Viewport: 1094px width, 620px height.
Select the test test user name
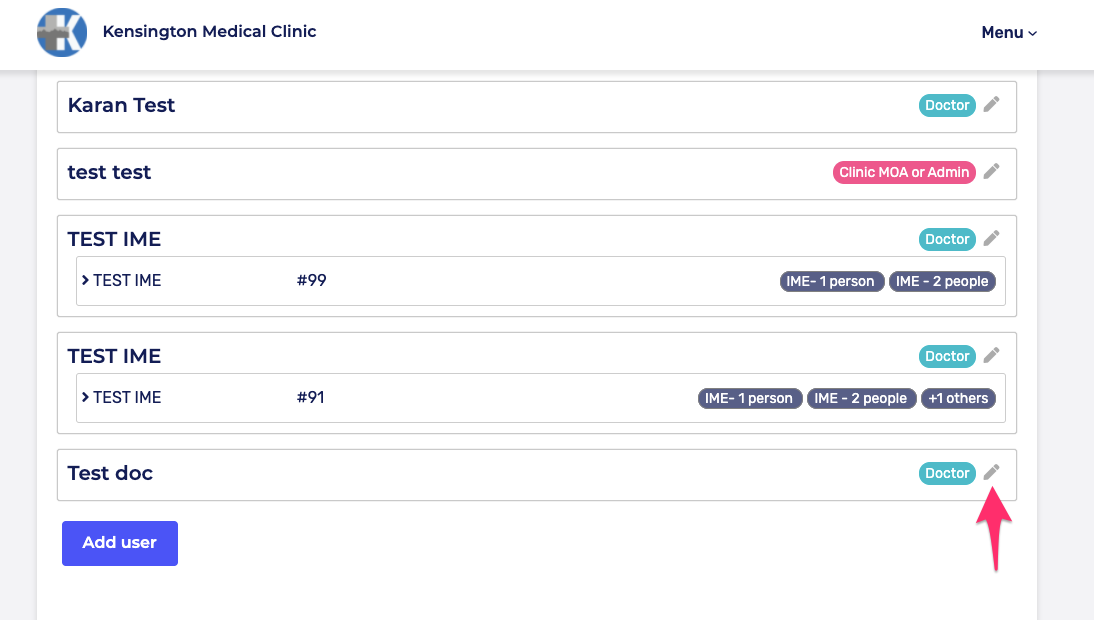coord(109,172)
